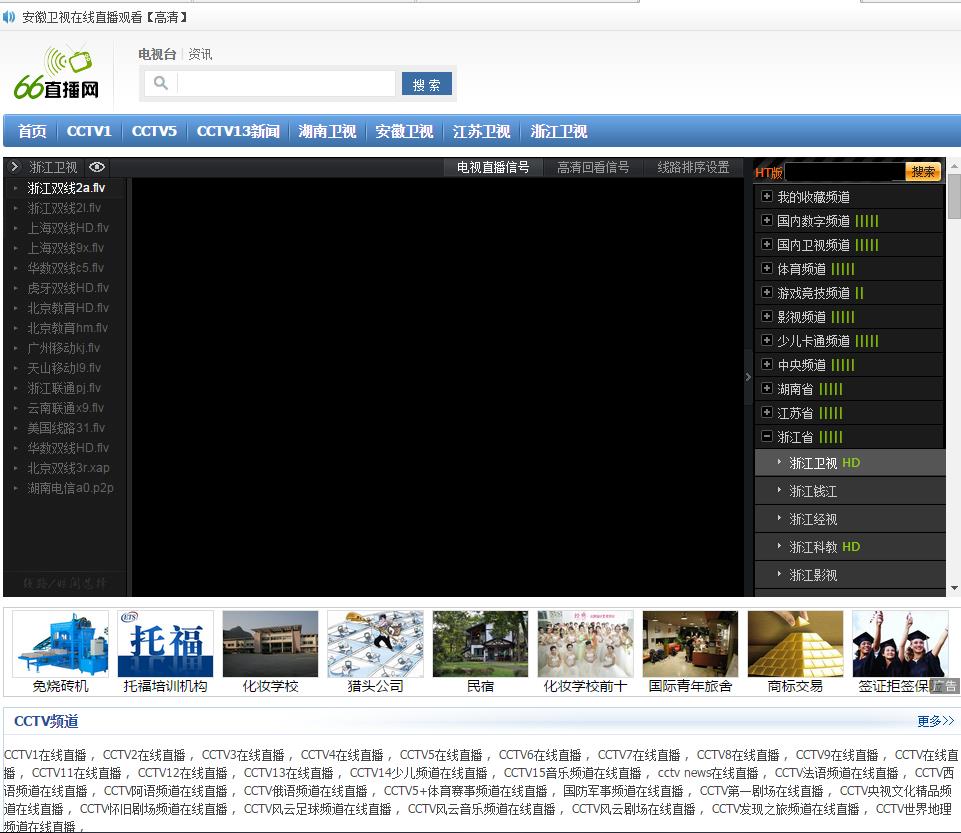Select 浙江经视 channel

click(x=849, y=519)
